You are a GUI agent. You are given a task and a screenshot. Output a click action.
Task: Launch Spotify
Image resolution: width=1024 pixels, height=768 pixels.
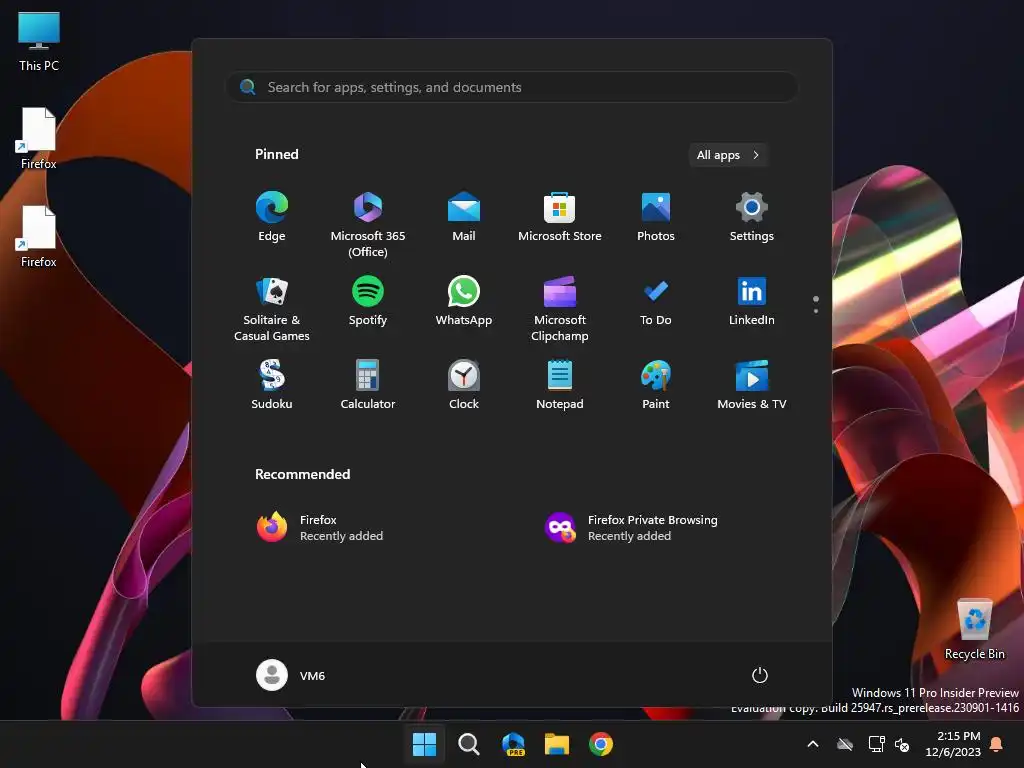[x=368, y=302]
